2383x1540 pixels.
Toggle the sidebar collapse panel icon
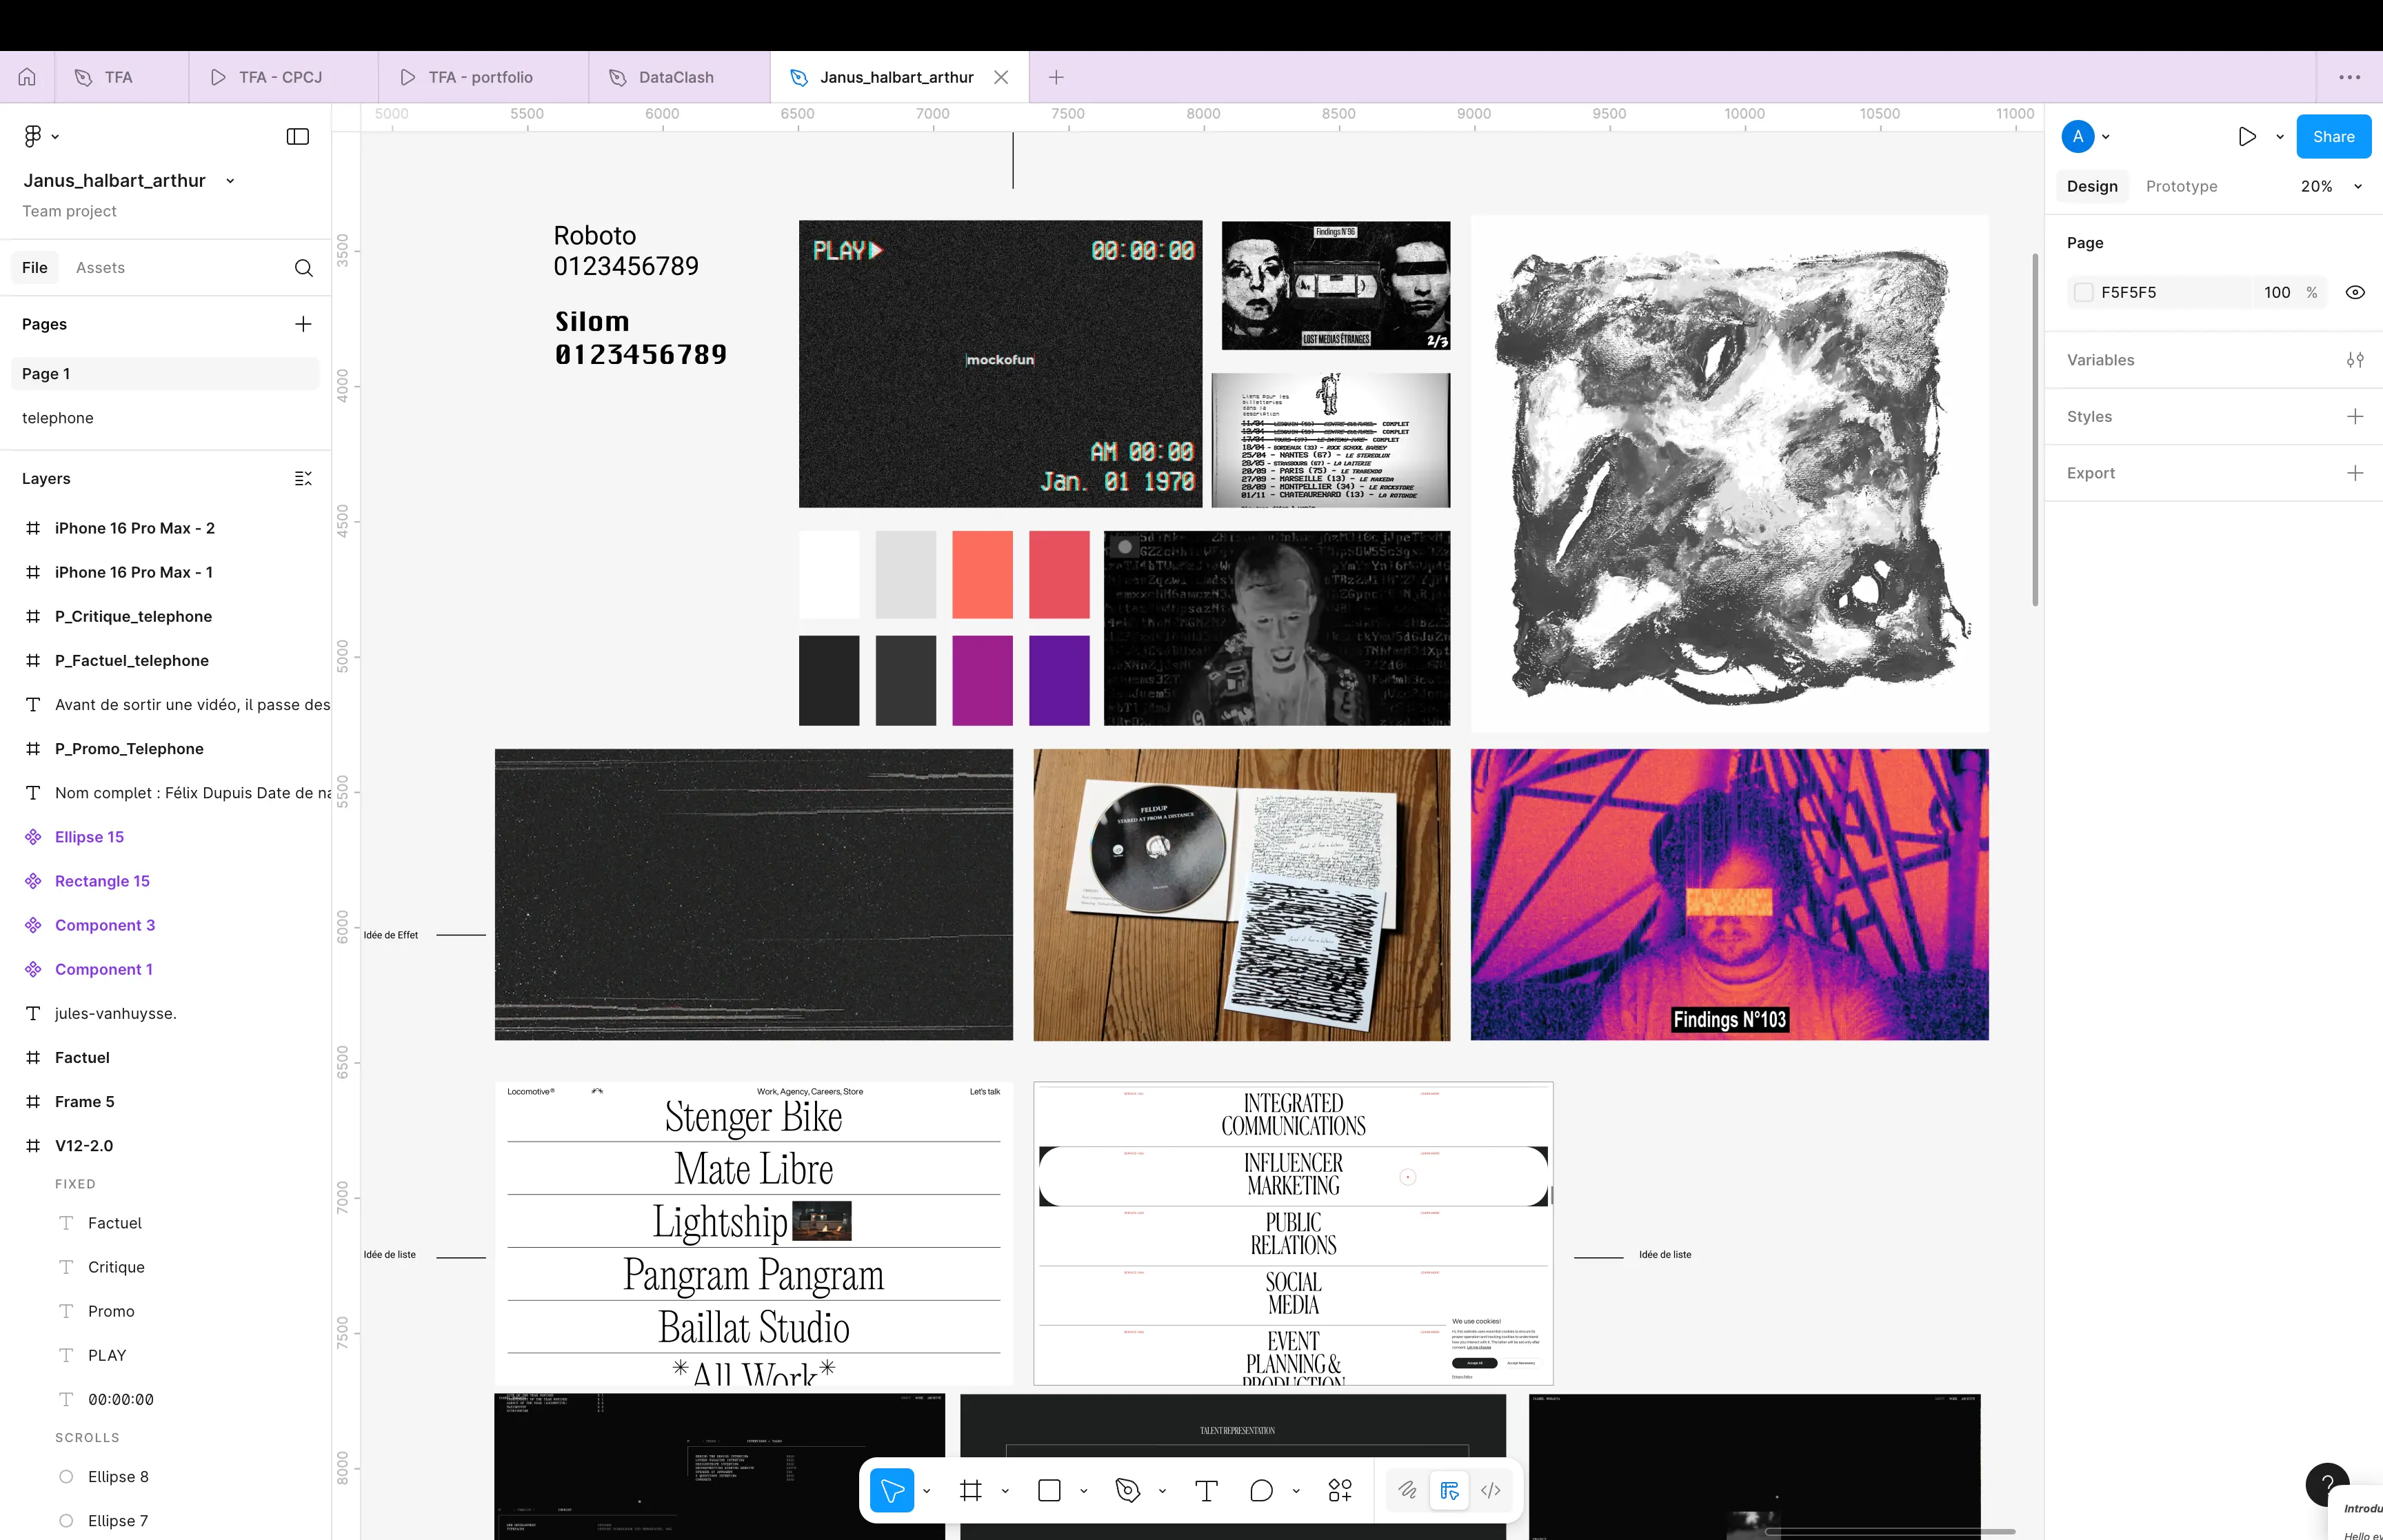tap(298, 137)
